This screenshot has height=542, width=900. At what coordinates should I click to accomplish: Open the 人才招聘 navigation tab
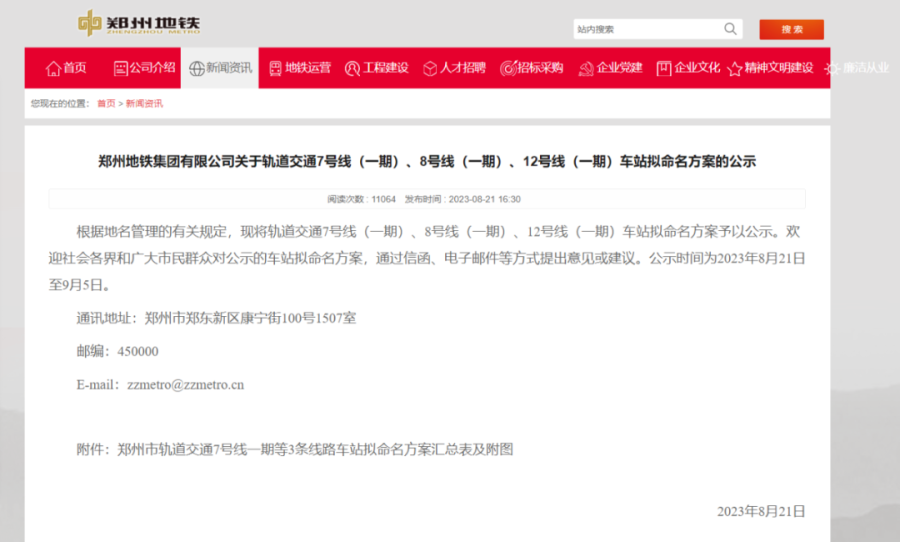click(463, 68)
